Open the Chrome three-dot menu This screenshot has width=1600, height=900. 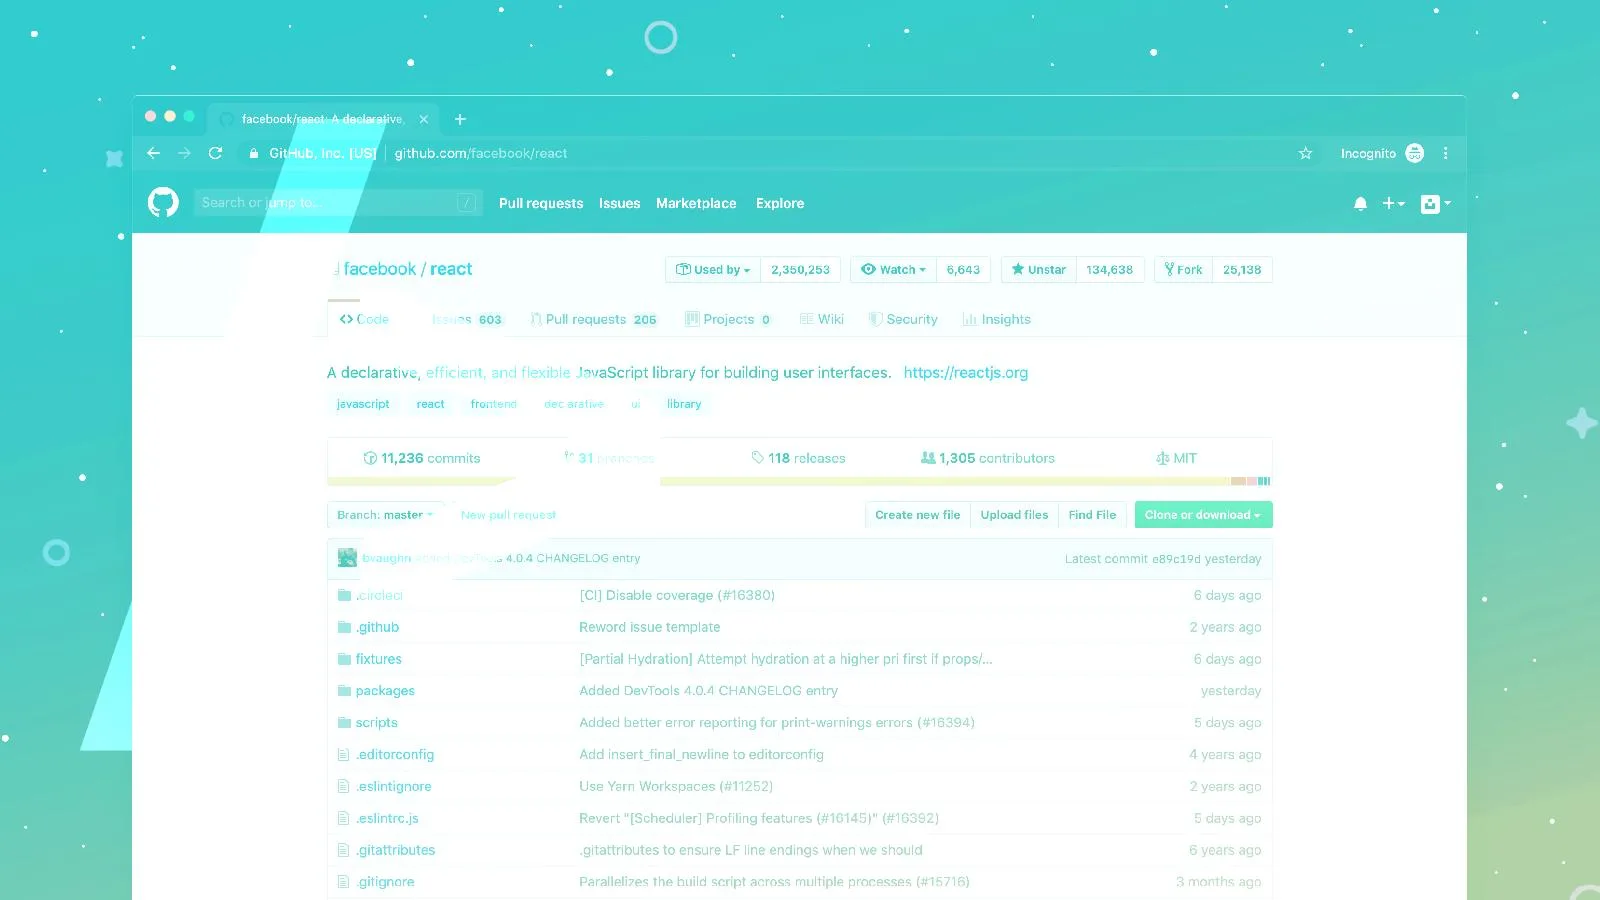tap(1445, 153)
